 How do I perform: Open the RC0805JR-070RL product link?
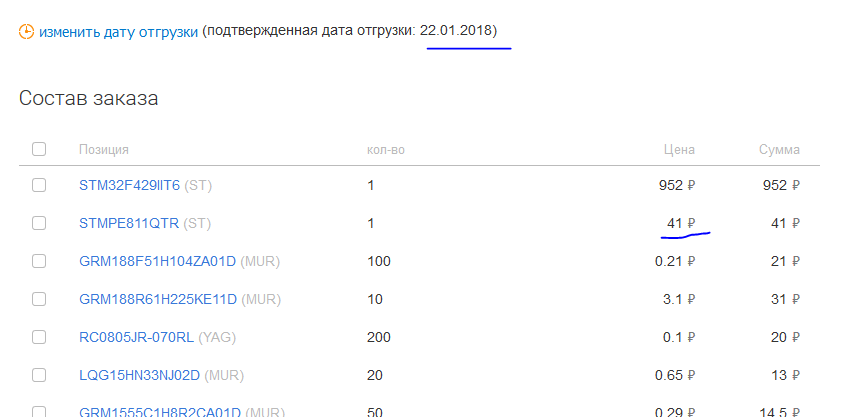[136, 338]
